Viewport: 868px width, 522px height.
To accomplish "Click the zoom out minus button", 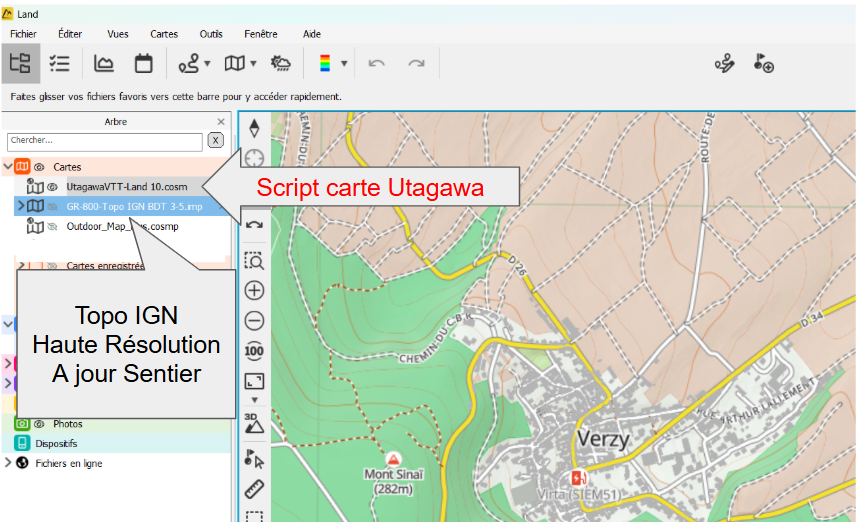I will tap(254, 321).
